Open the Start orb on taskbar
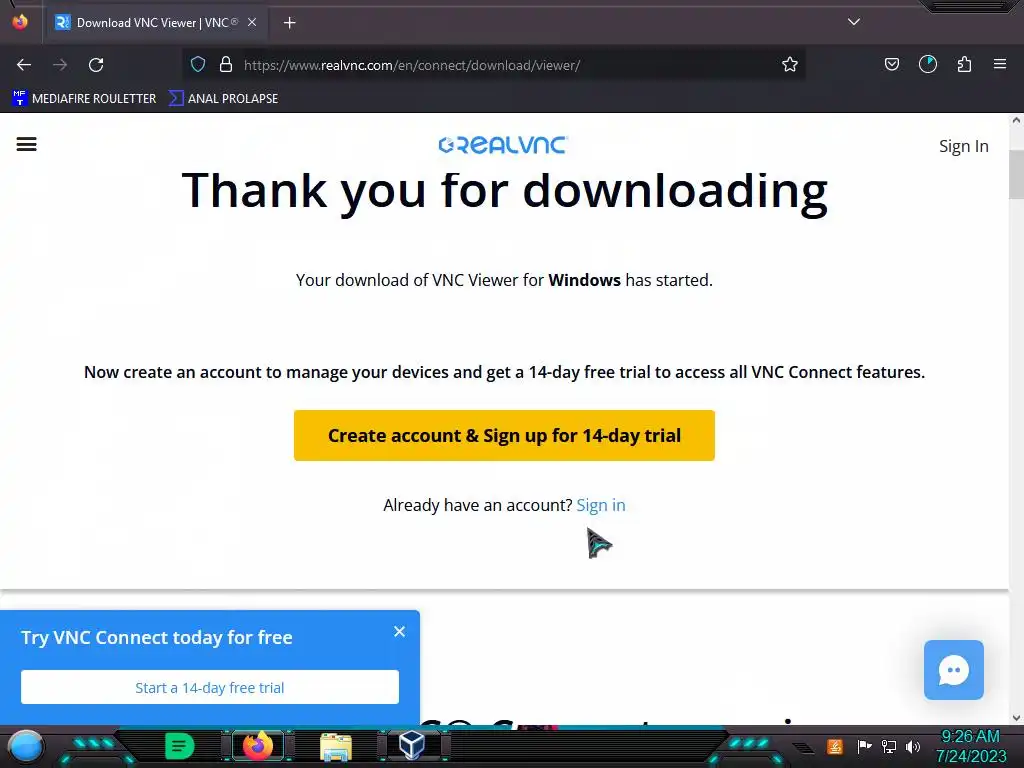Screen dimensions: 1024x768 [x=26, y=747]
